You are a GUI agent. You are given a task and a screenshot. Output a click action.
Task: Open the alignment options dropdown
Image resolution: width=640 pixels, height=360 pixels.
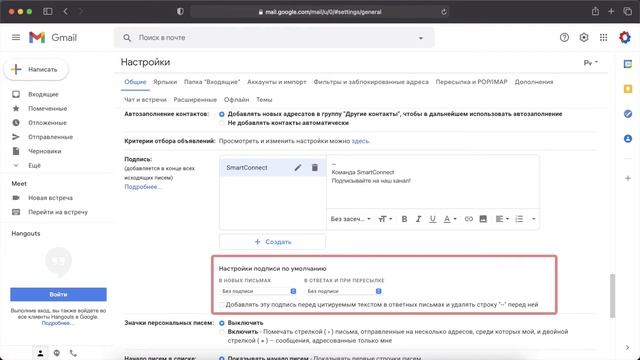[x=502, y=219]
